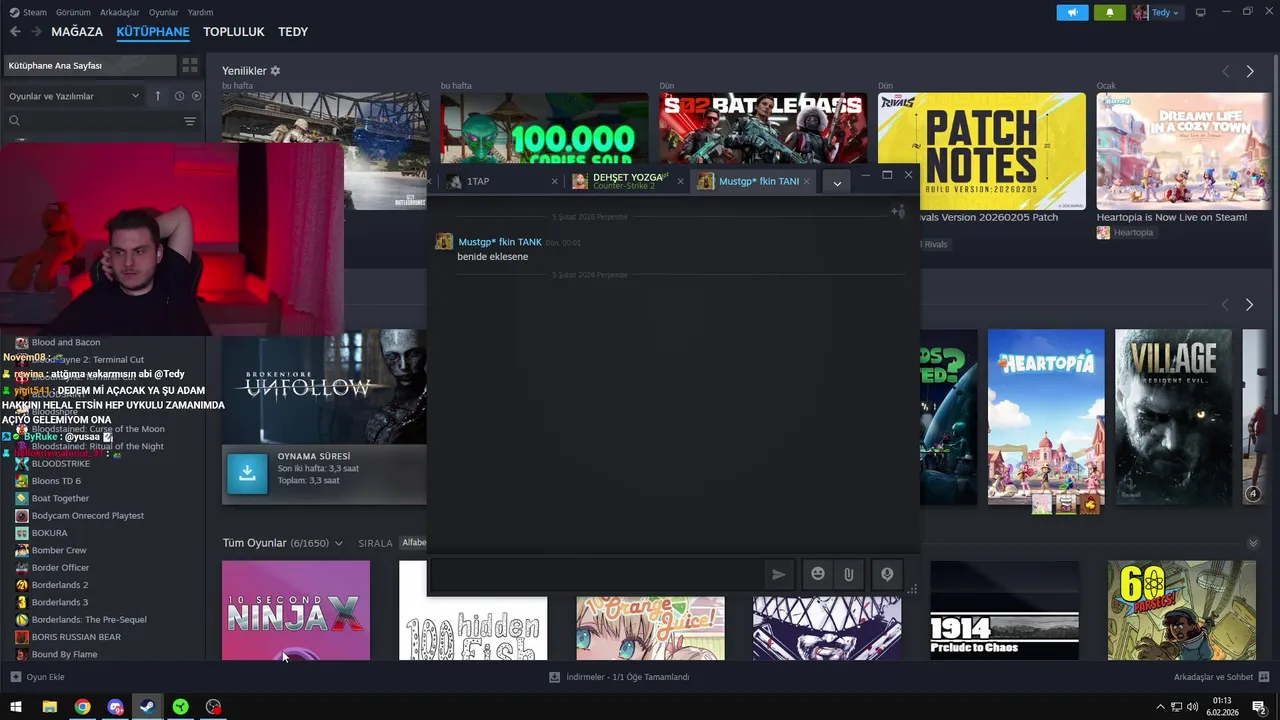Invite a friend to chat icon
Screen dimensions: 1280x720
point(898,211)
